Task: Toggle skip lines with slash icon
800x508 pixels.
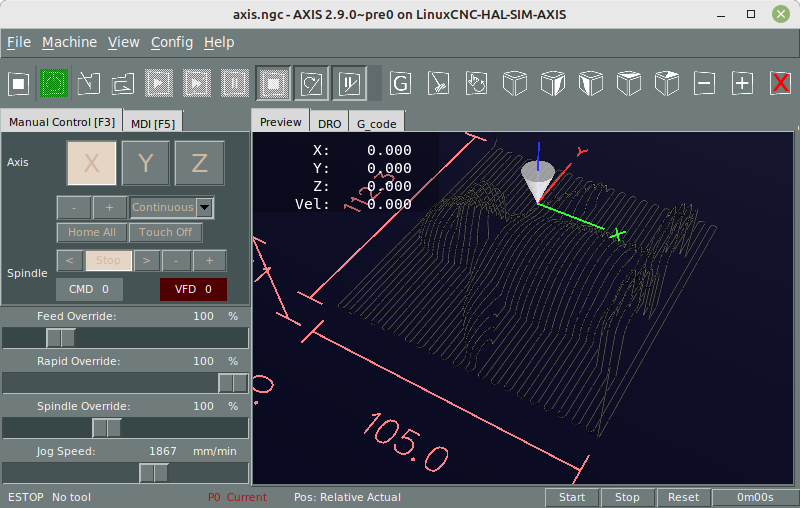Action: 311,83
